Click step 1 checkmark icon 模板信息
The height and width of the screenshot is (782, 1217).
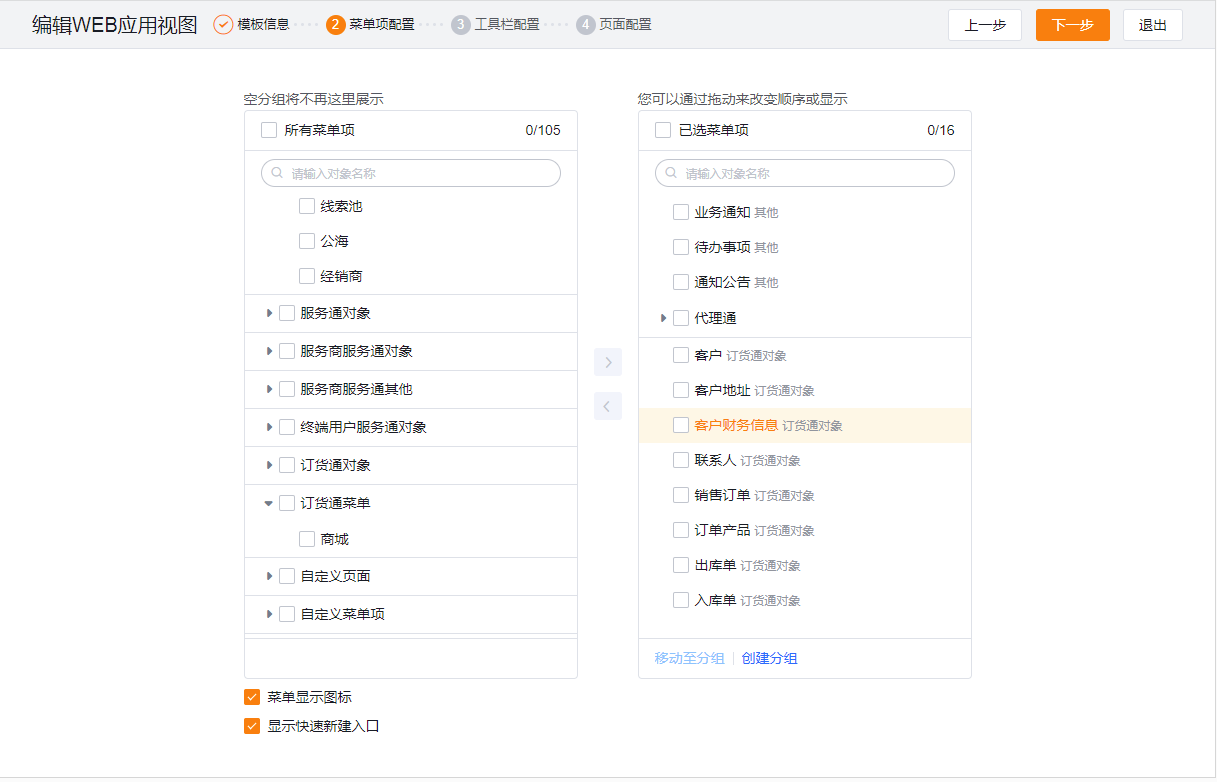click(223, 24)
